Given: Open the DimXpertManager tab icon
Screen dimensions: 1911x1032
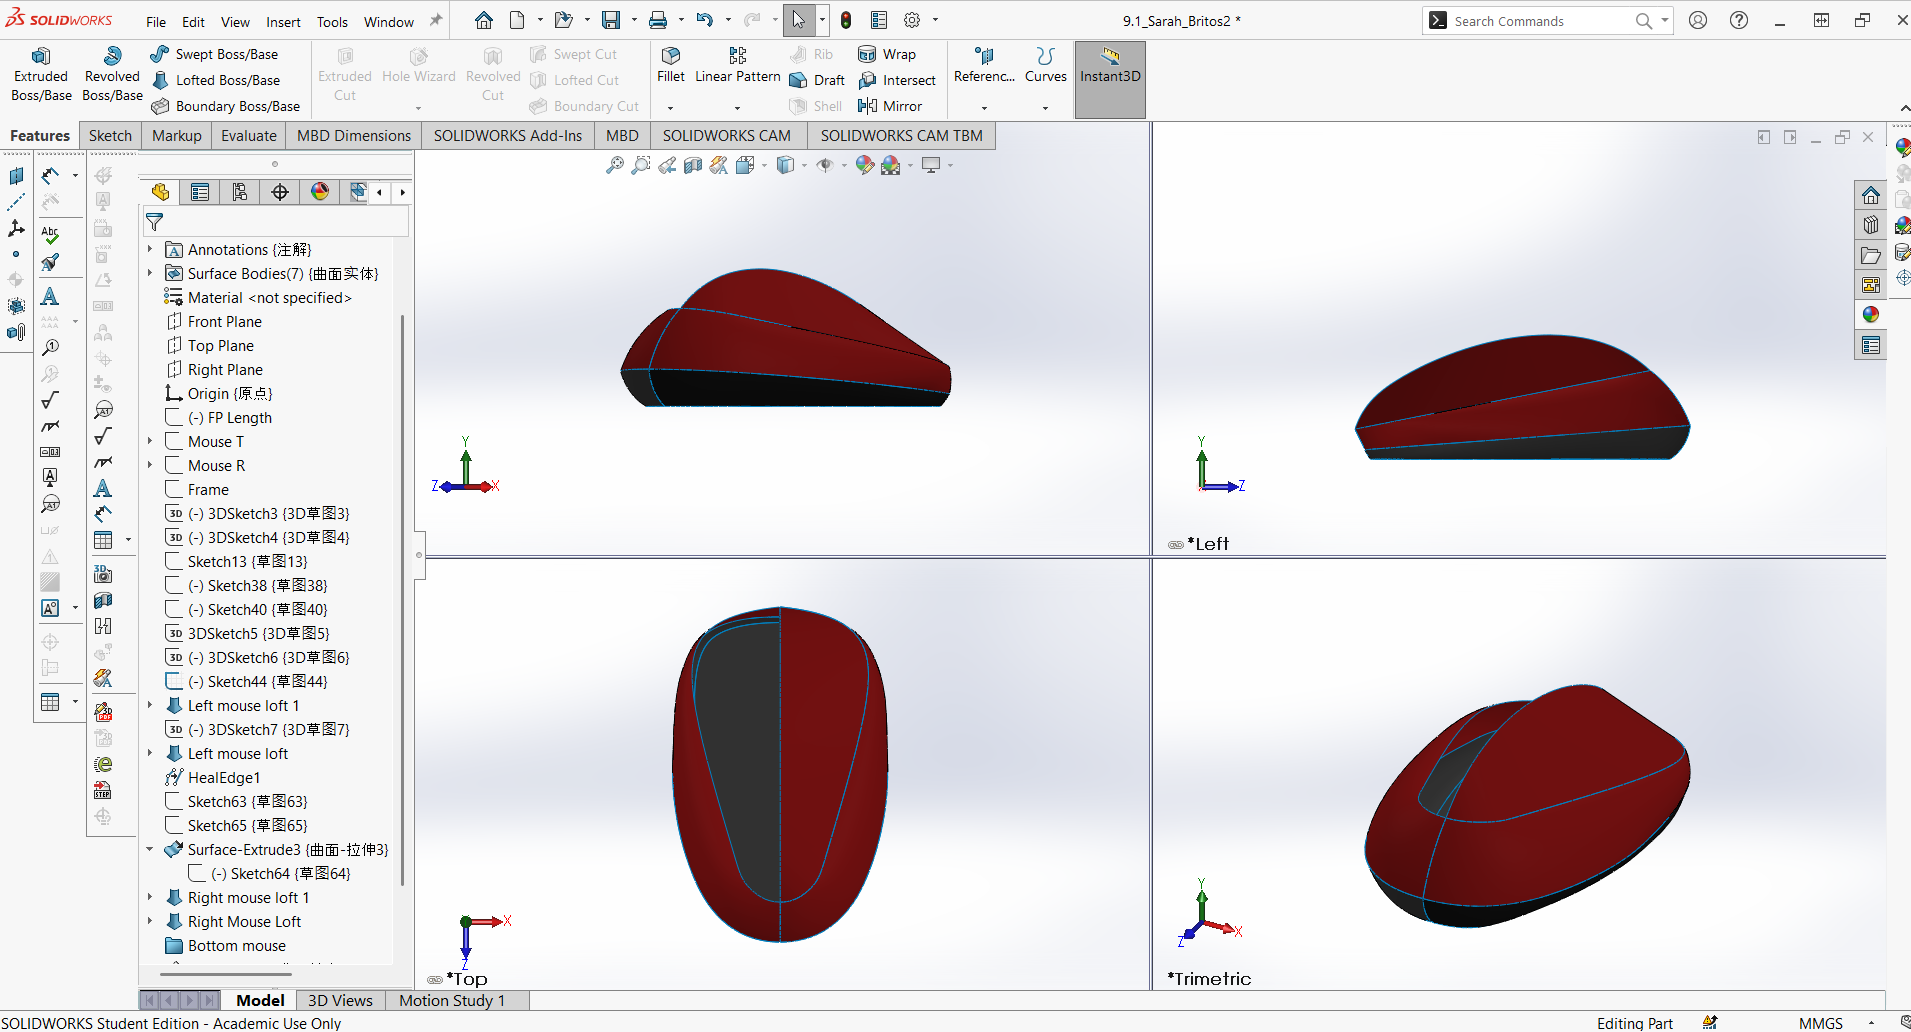Looking at the screenshot, I should click(x=280, y=192).
